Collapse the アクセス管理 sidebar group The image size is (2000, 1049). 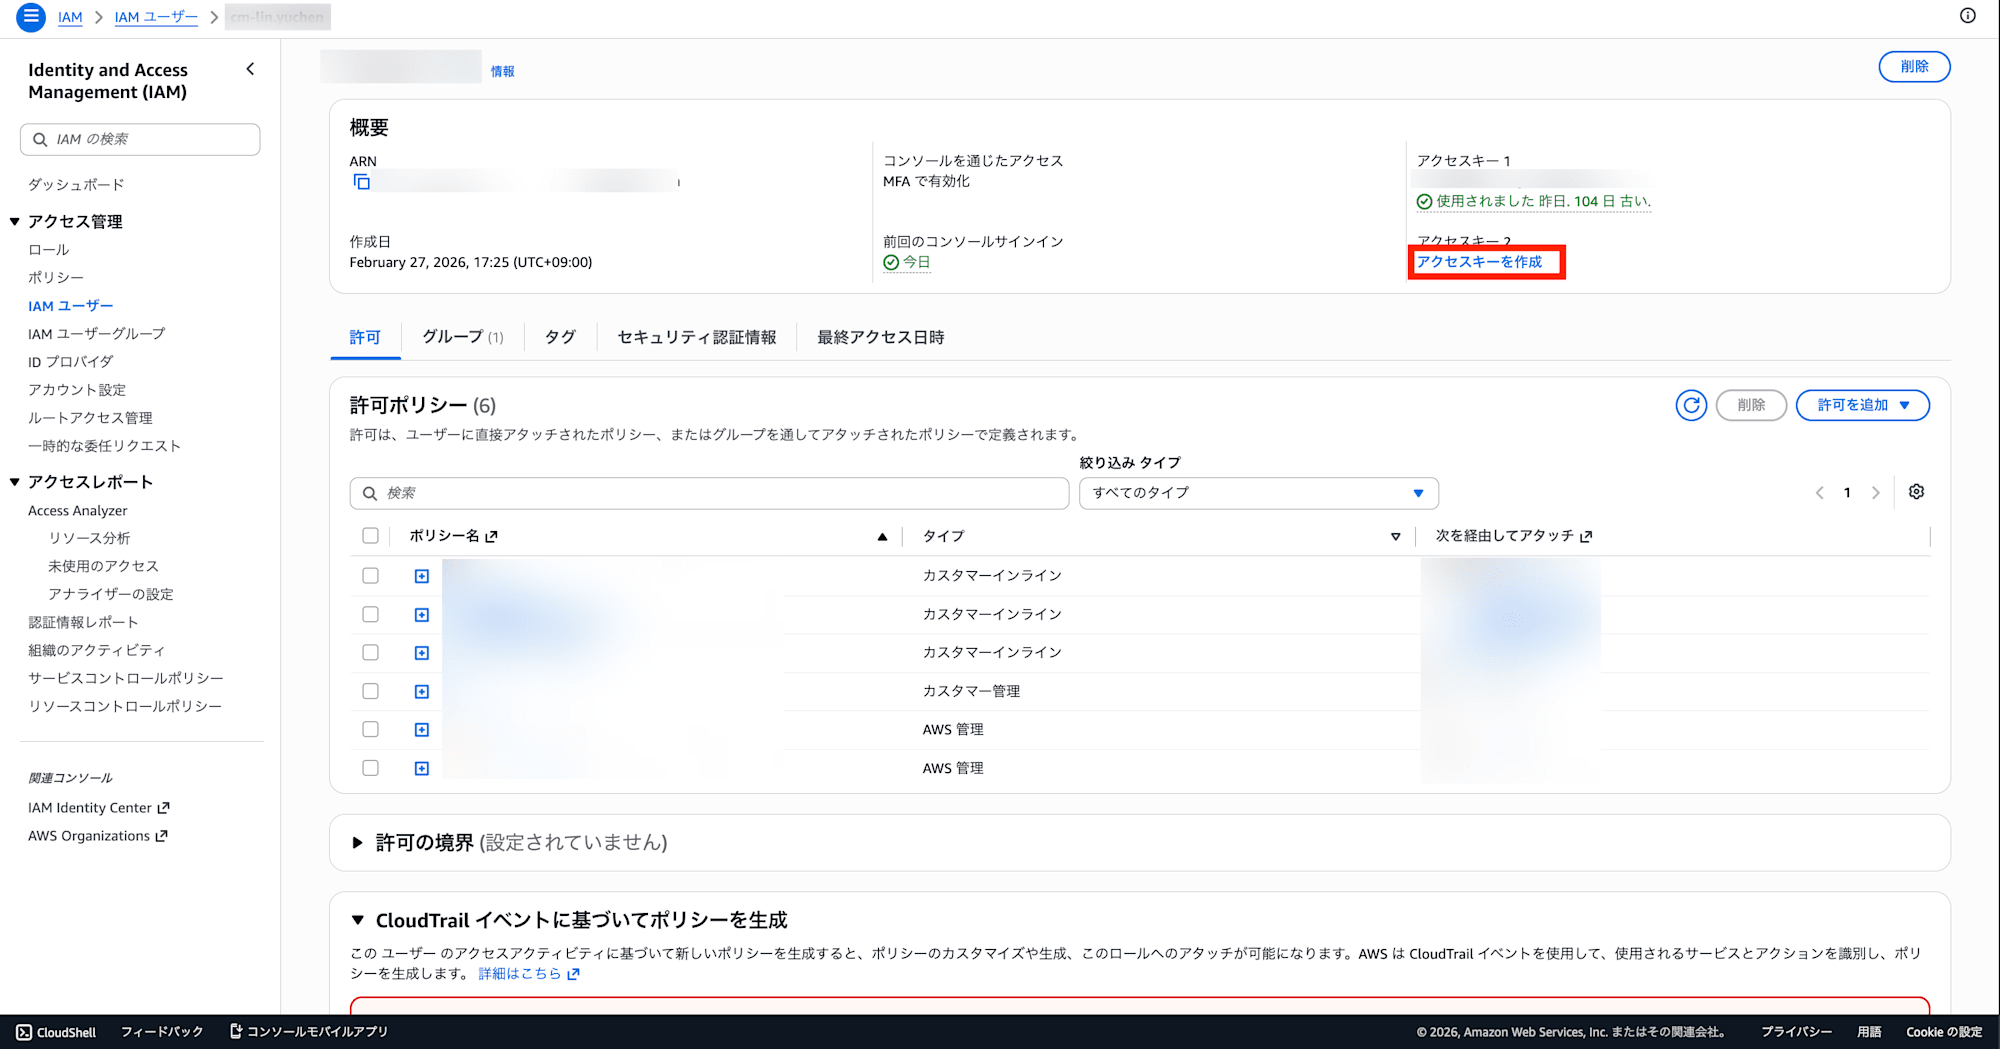15,222
